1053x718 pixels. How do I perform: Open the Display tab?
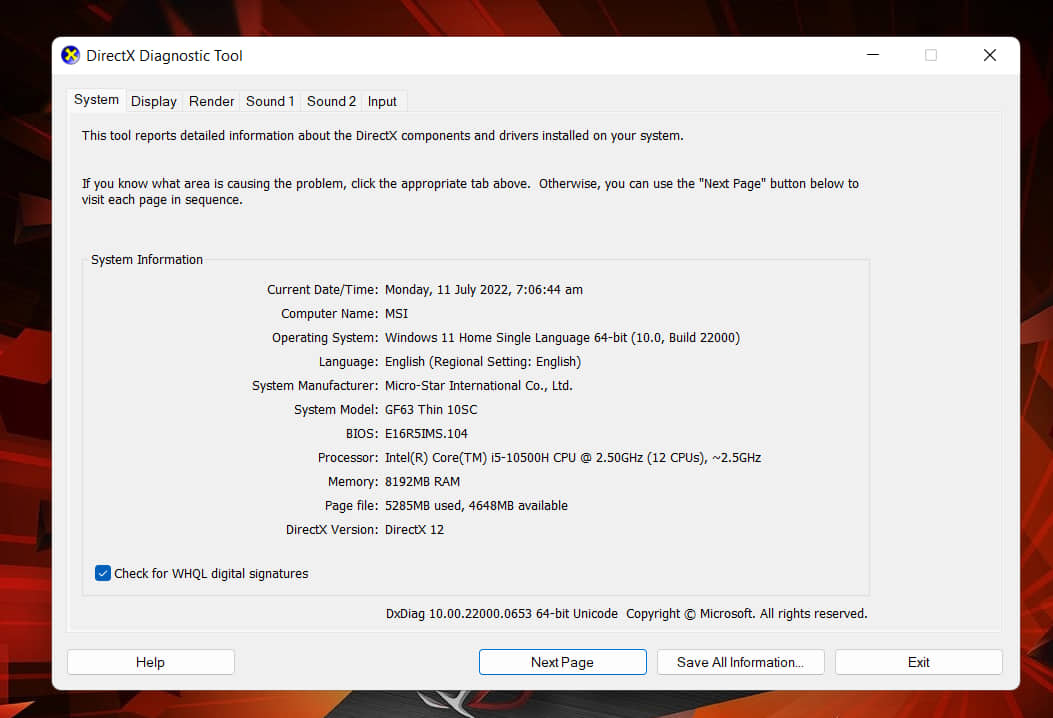pos(154,101)
